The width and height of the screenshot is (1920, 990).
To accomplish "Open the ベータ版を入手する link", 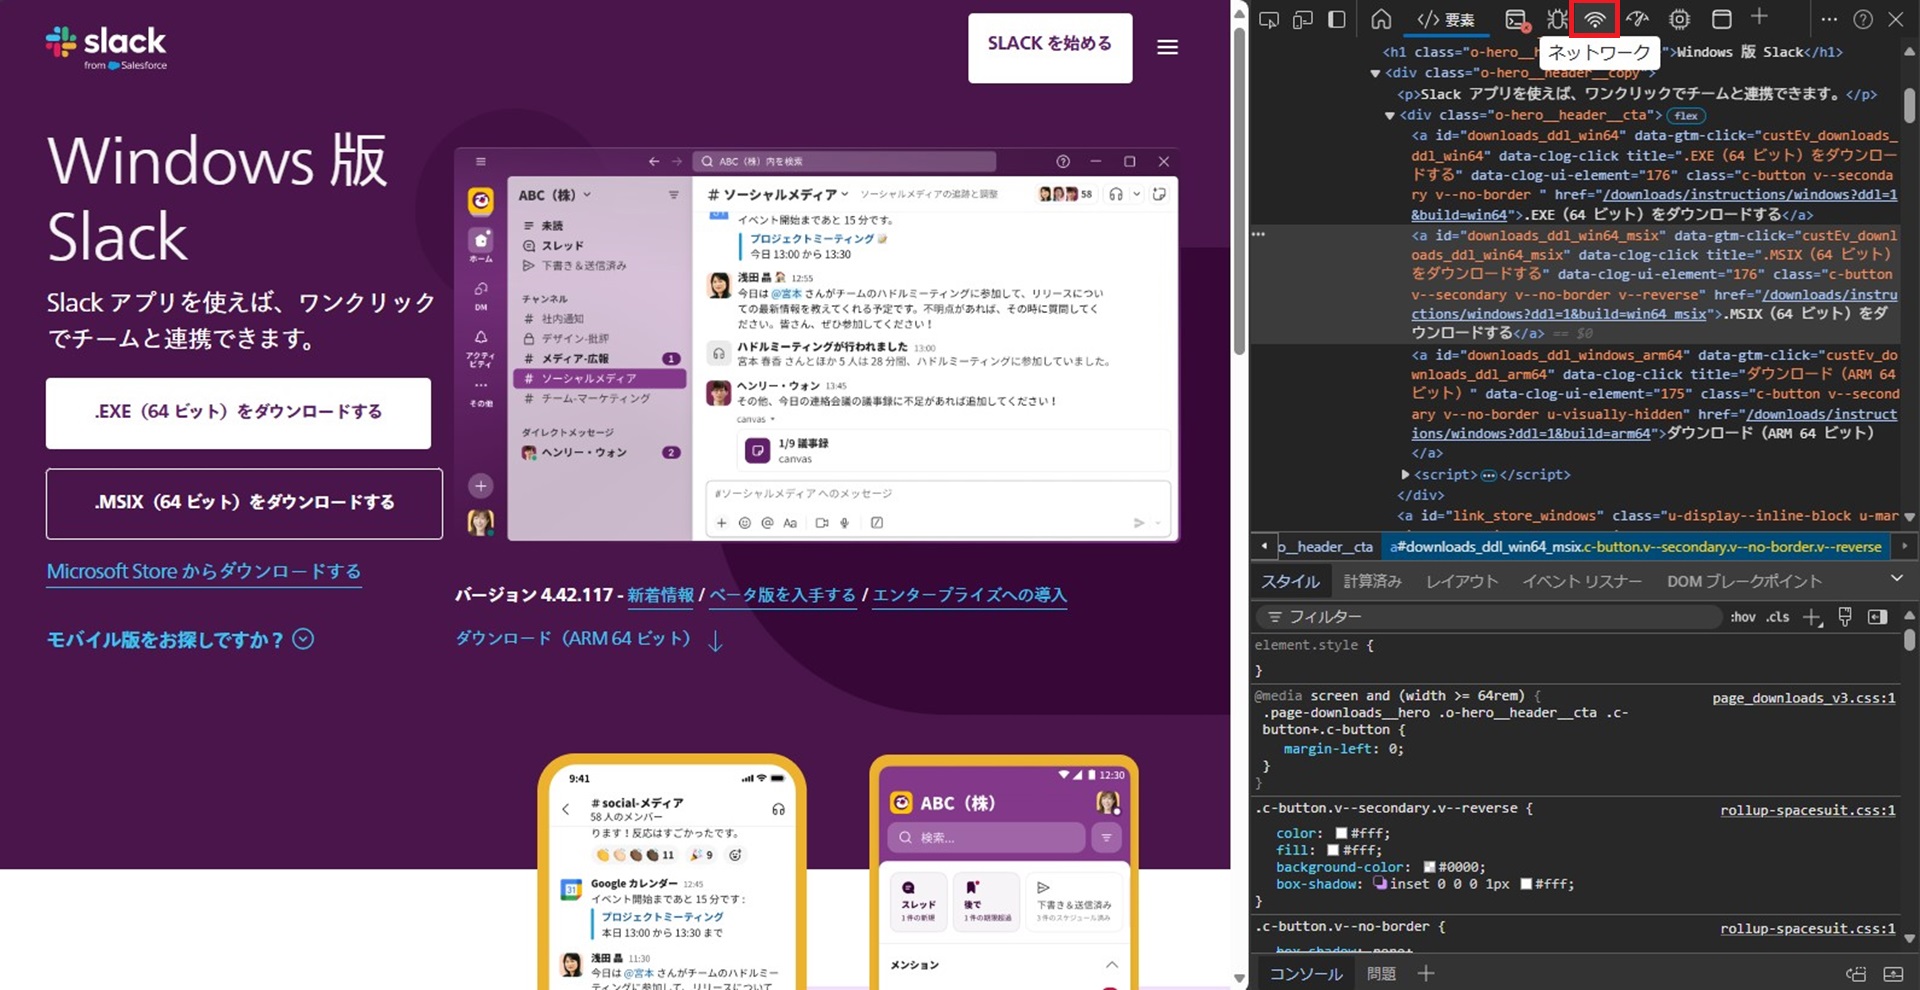I will pos(783,595).
